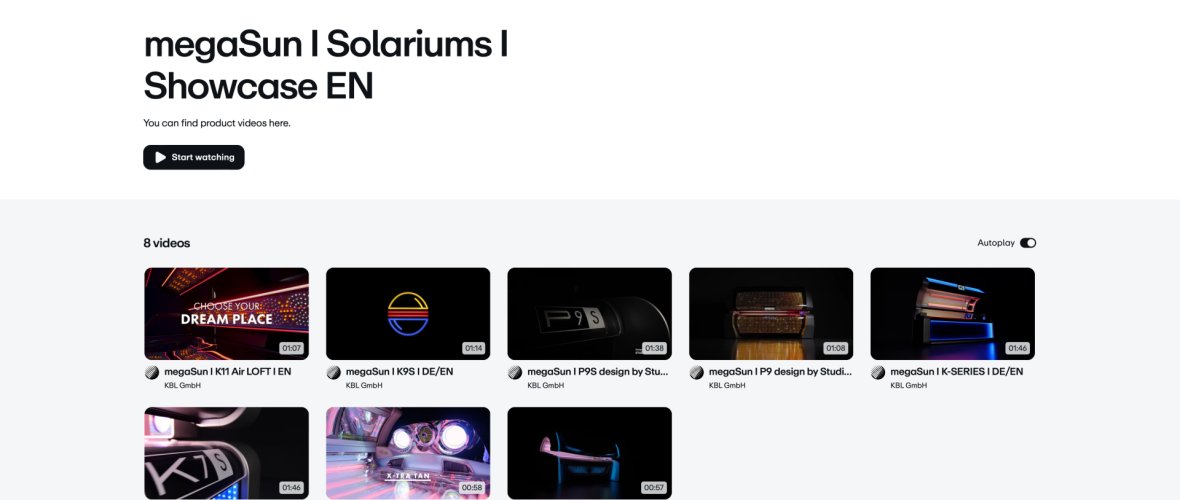Viewport: 1180px width, 500px height.
Task: Click KBL avatar icon beside P9S title
Action: pyautogui.click(x=515, y=373)
